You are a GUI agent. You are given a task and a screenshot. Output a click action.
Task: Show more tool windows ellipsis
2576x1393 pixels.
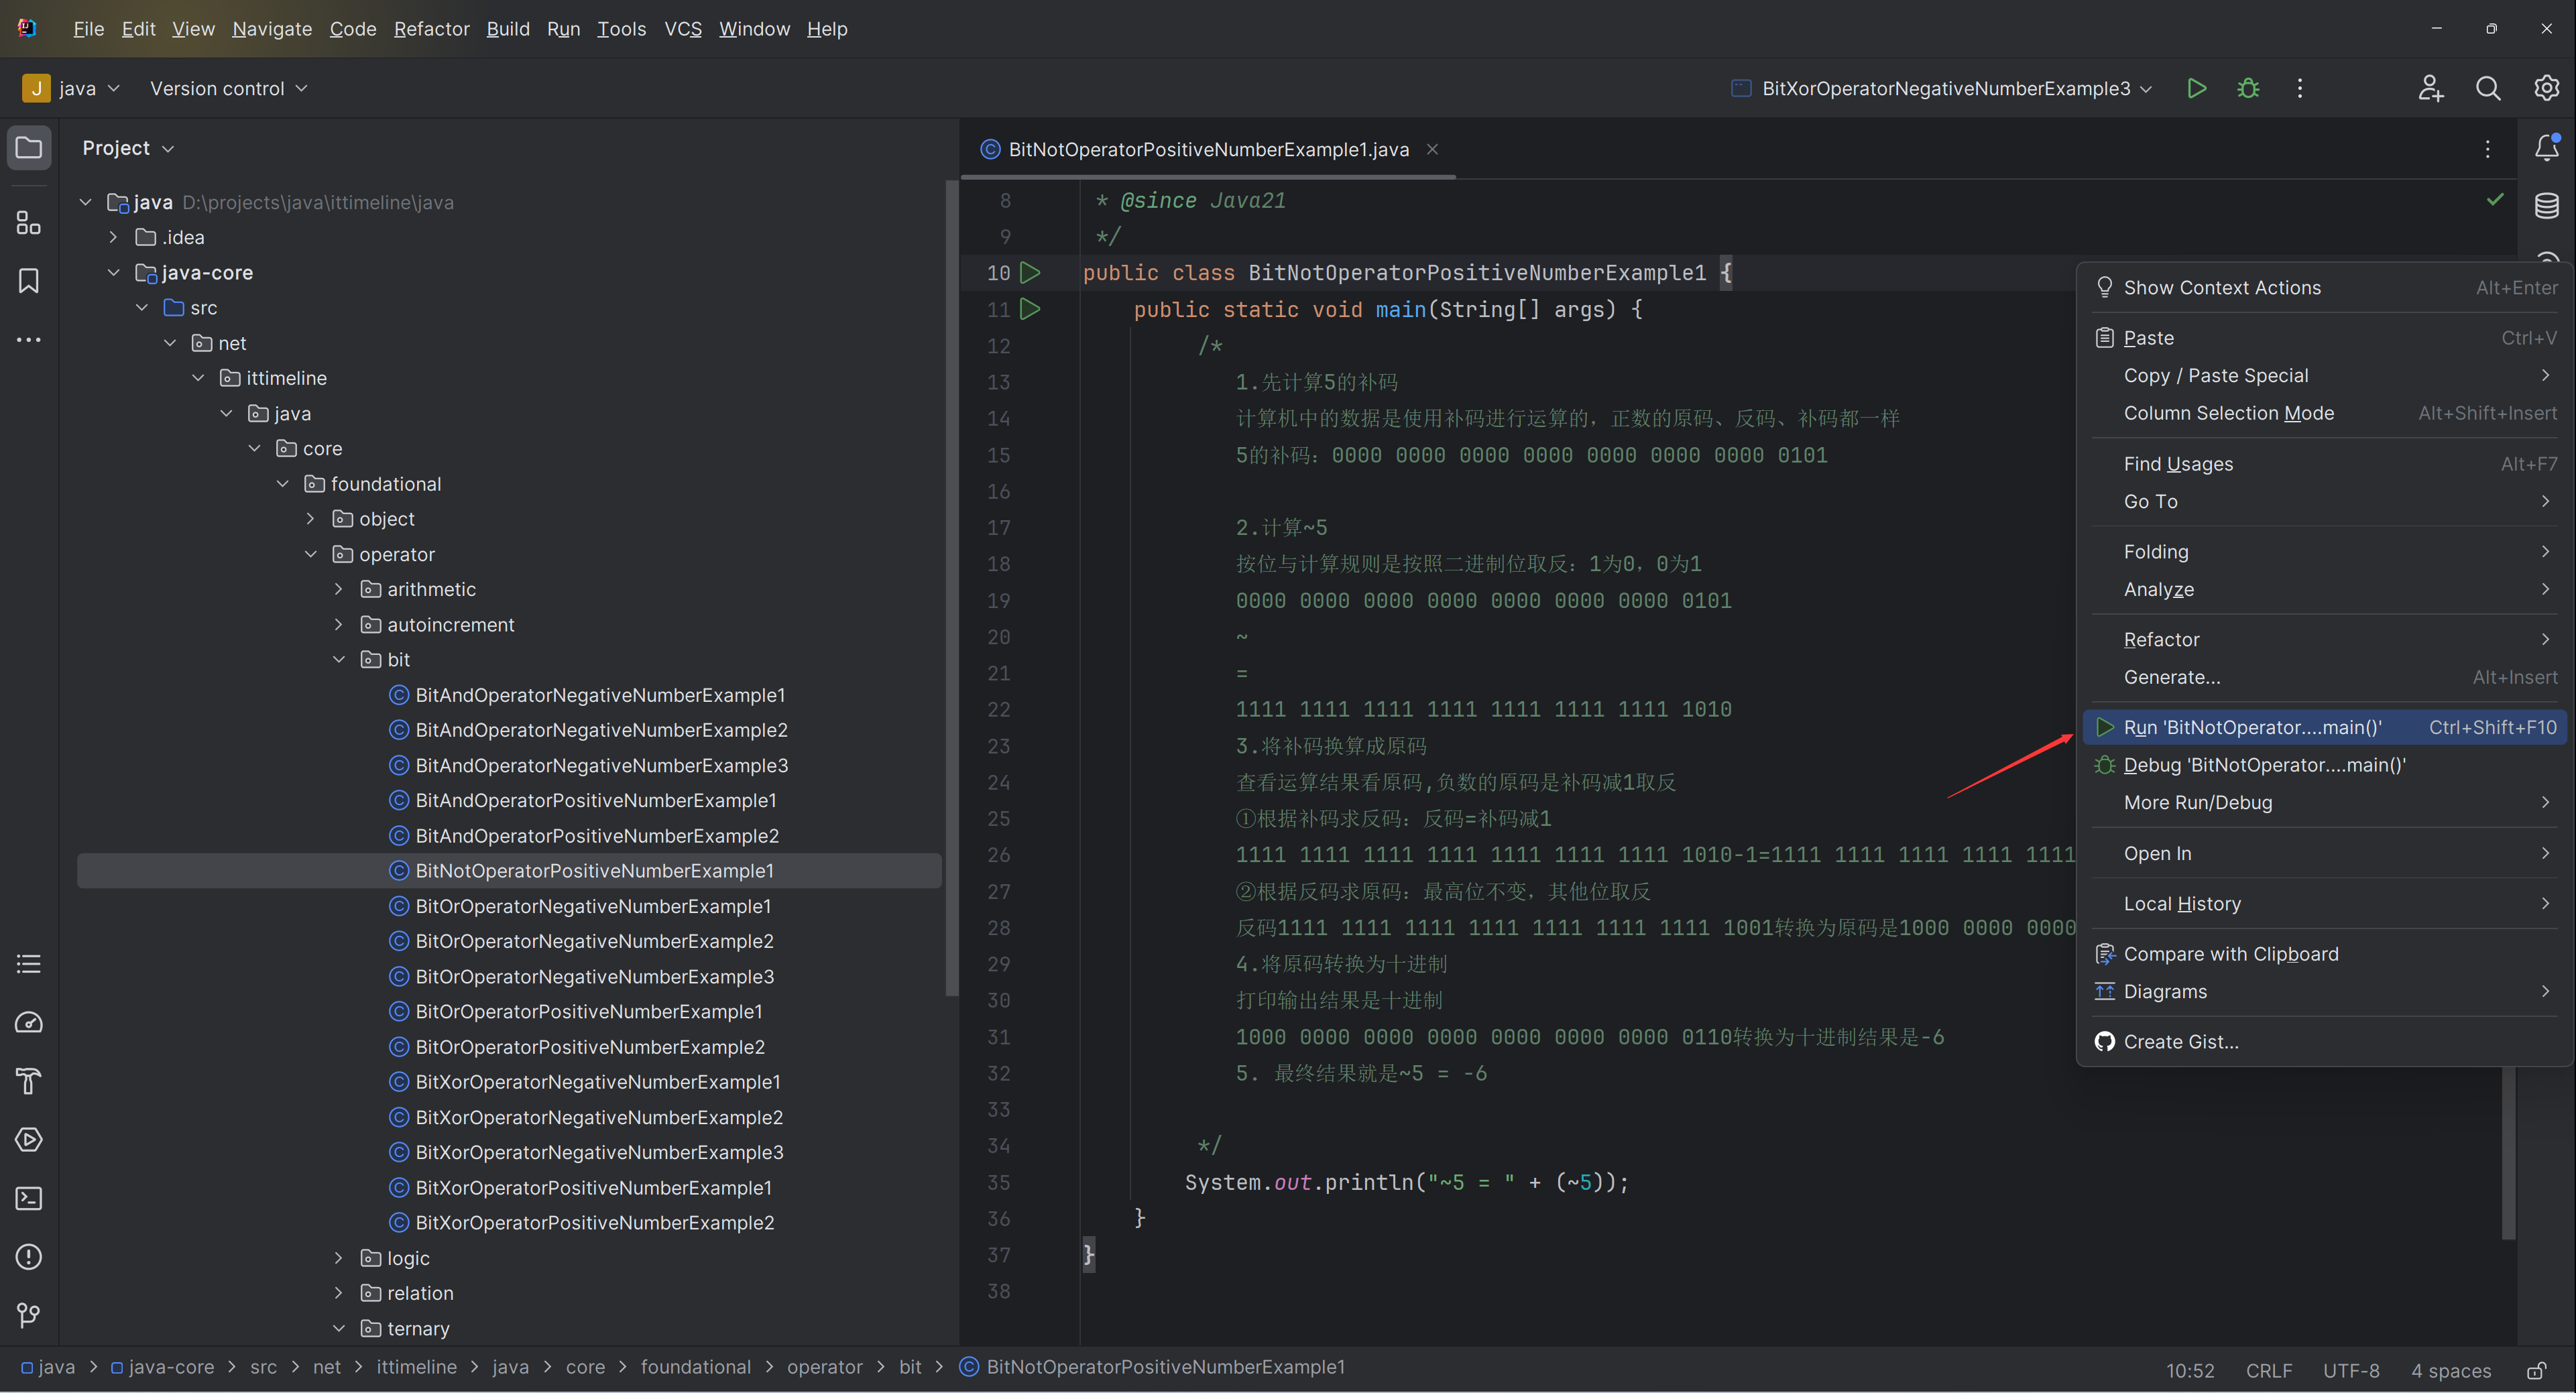coord(29,340)
